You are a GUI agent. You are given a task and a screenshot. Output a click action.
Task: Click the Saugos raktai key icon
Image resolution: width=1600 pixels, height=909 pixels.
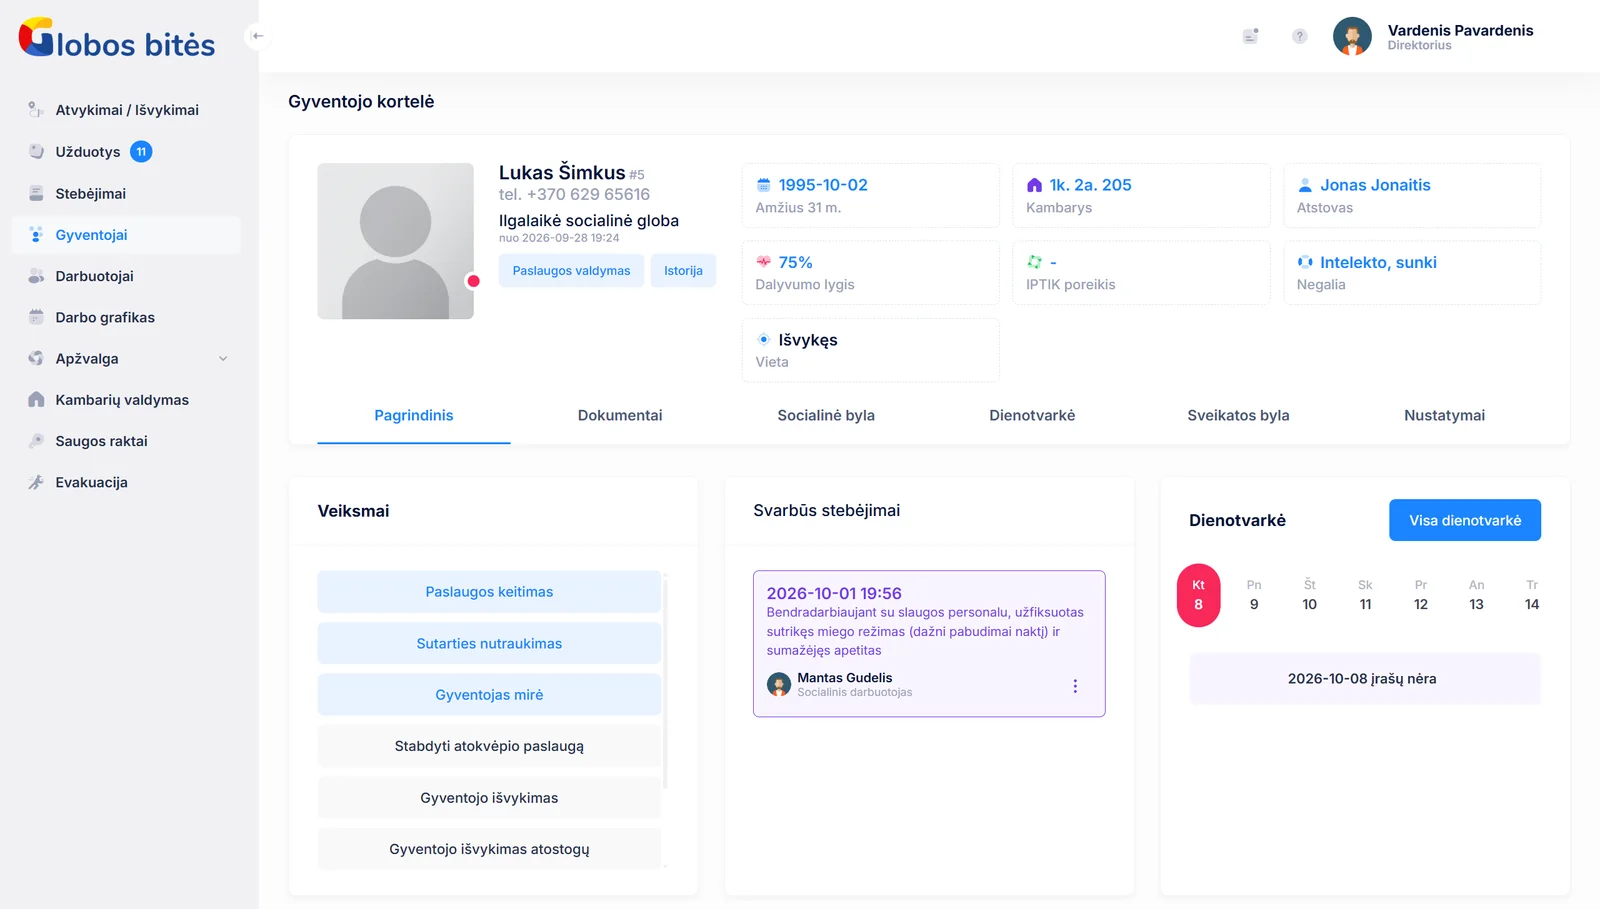coord(36,441)
